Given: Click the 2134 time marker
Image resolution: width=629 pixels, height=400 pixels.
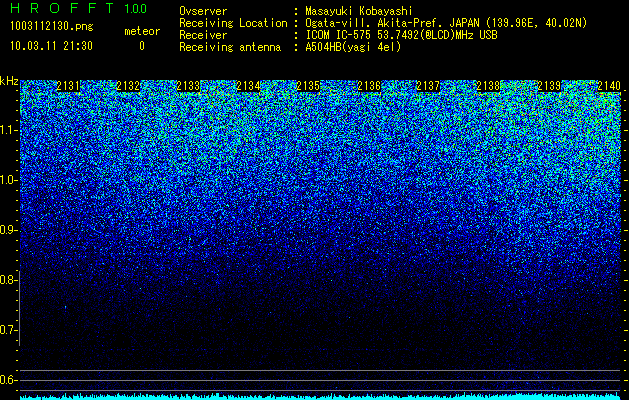Looking at the screenshot, I should [x=248, y=86].
